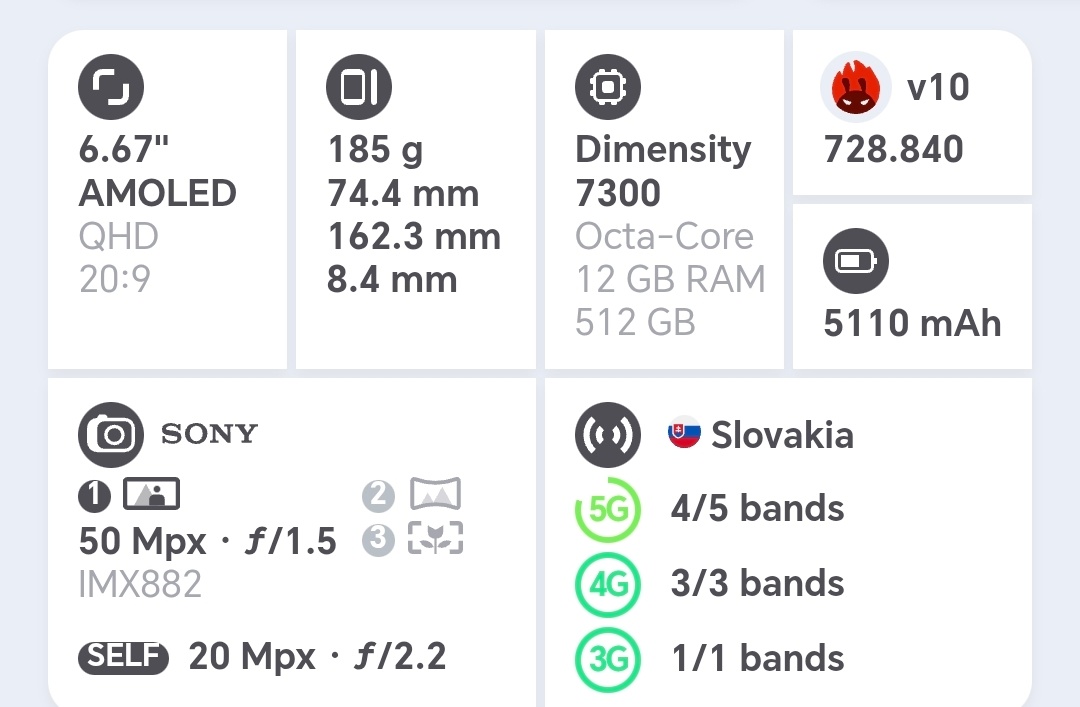The width and height of the screenshot is (1080, 707).
Task: Click the network bands antenna icon
Action: pyautogui.click(x=607, y=435)
